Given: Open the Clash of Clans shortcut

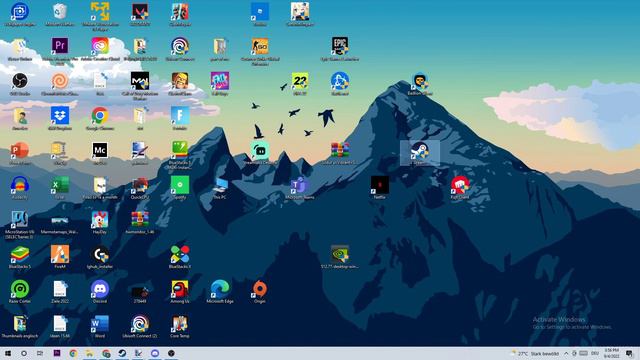Looking at the screenshot, I should [180, 81].
